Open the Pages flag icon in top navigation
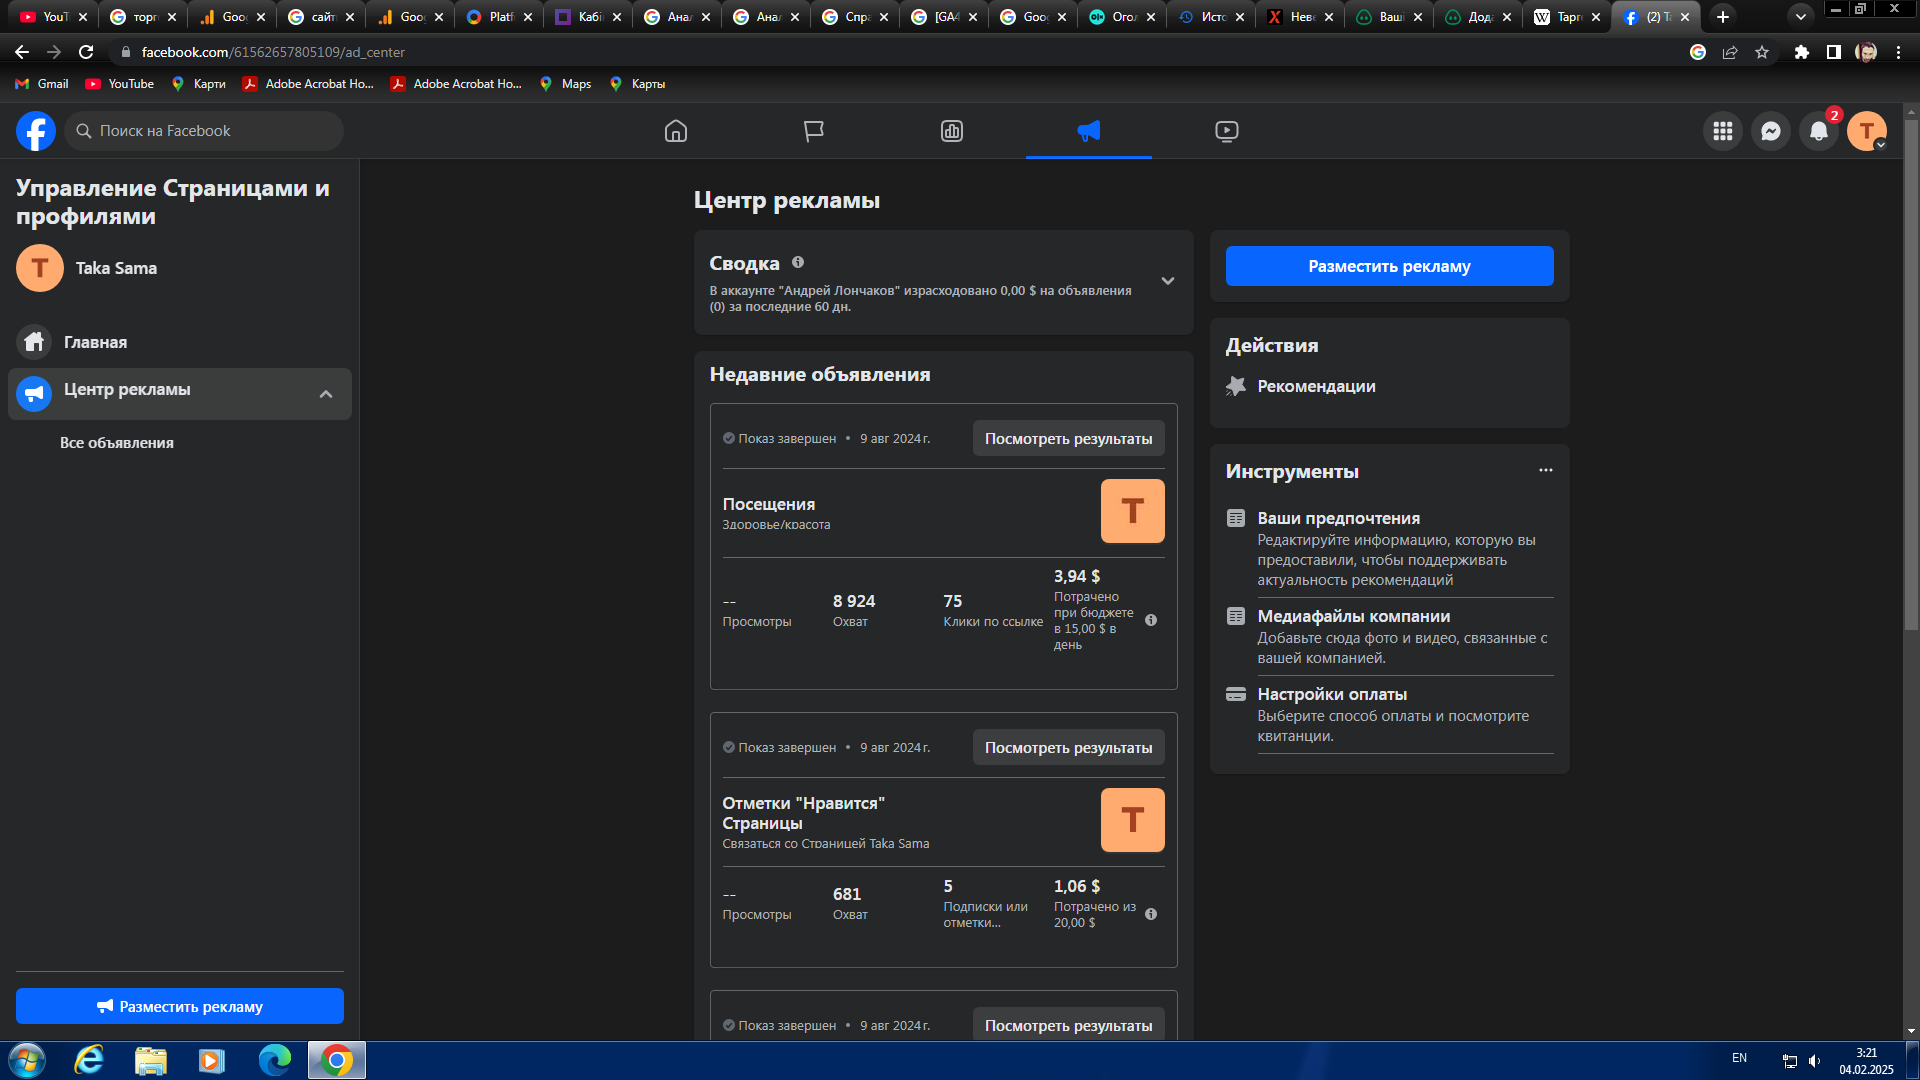Image resolution: width=1920 pixels, height=1080 pixels. [814, 131]
